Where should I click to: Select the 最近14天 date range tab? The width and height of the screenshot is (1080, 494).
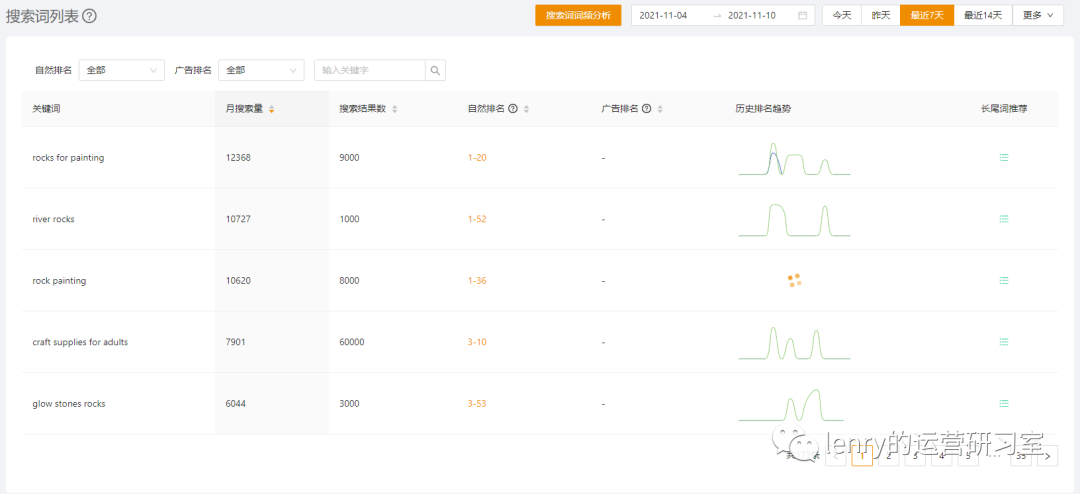tap(983, 15)
